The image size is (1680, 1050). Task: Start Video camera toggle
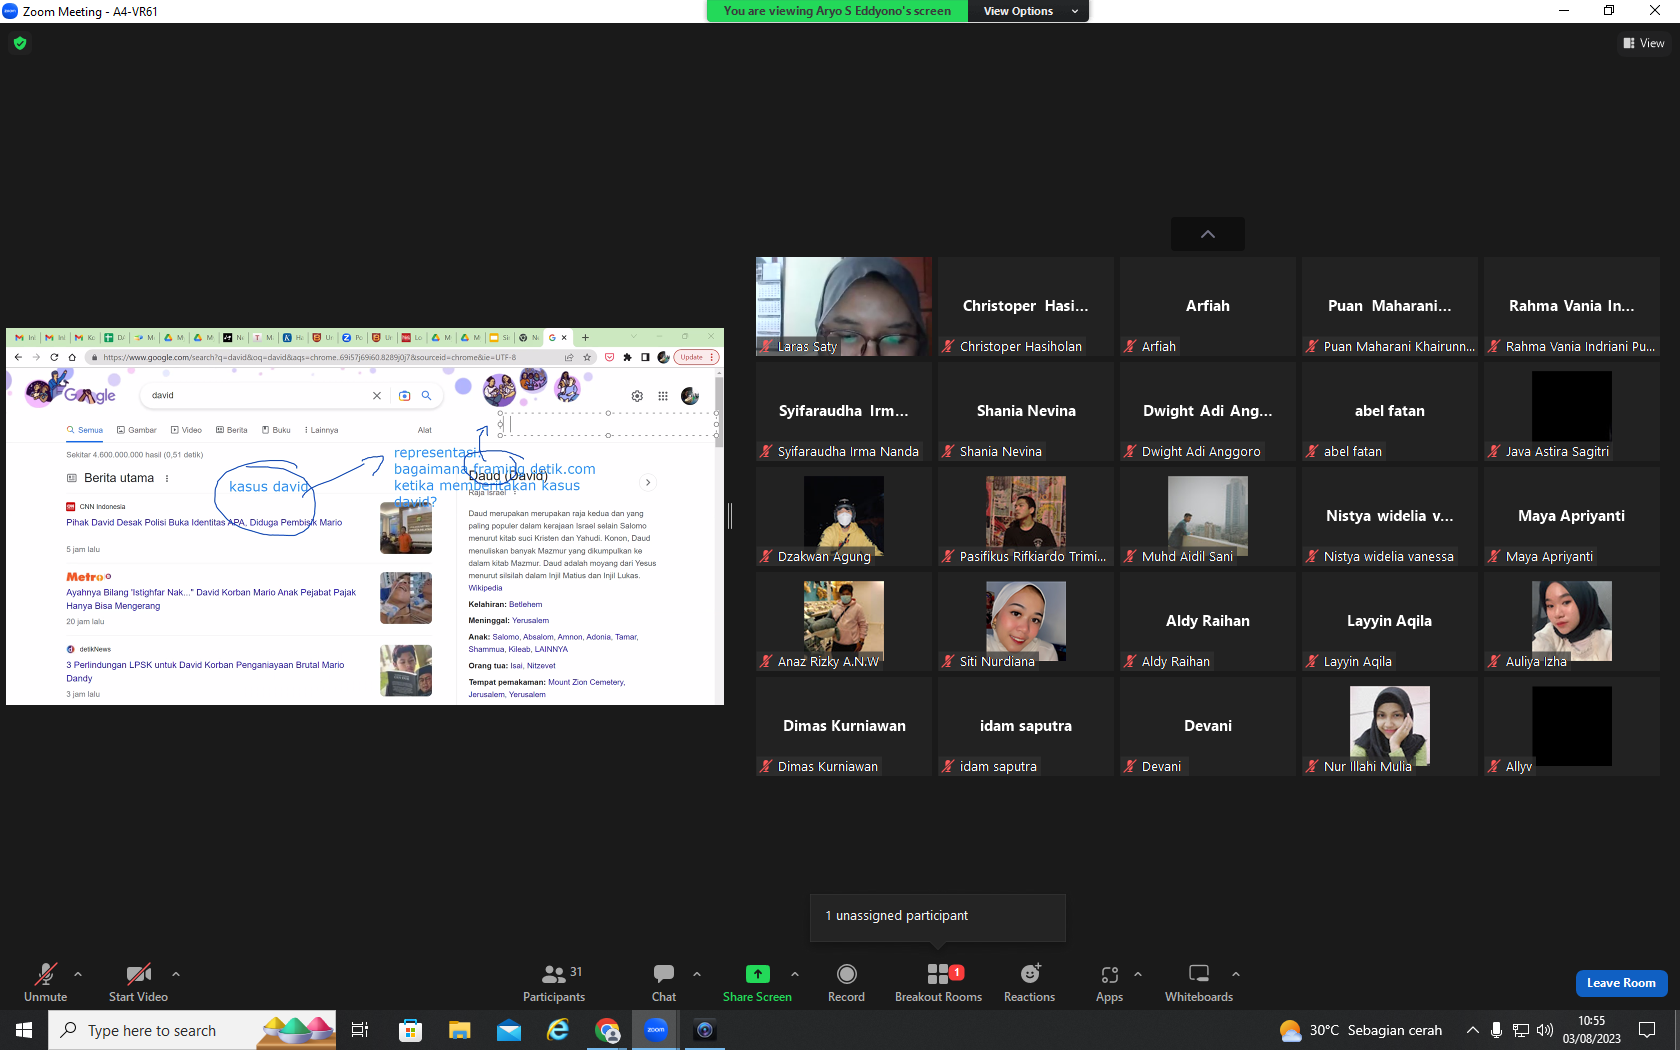click(138, 983)
